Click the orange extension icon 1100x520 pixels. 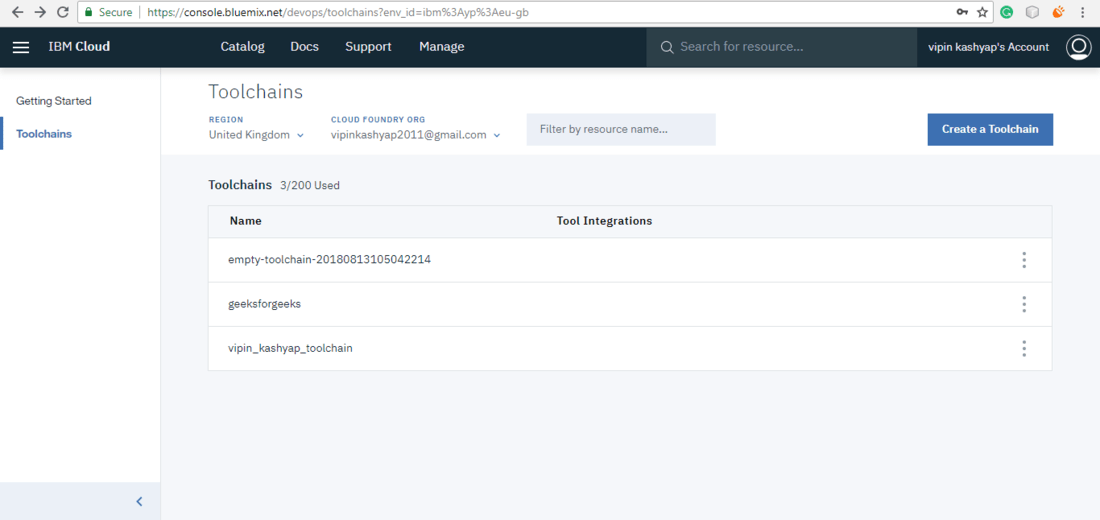click(1059, 12)
